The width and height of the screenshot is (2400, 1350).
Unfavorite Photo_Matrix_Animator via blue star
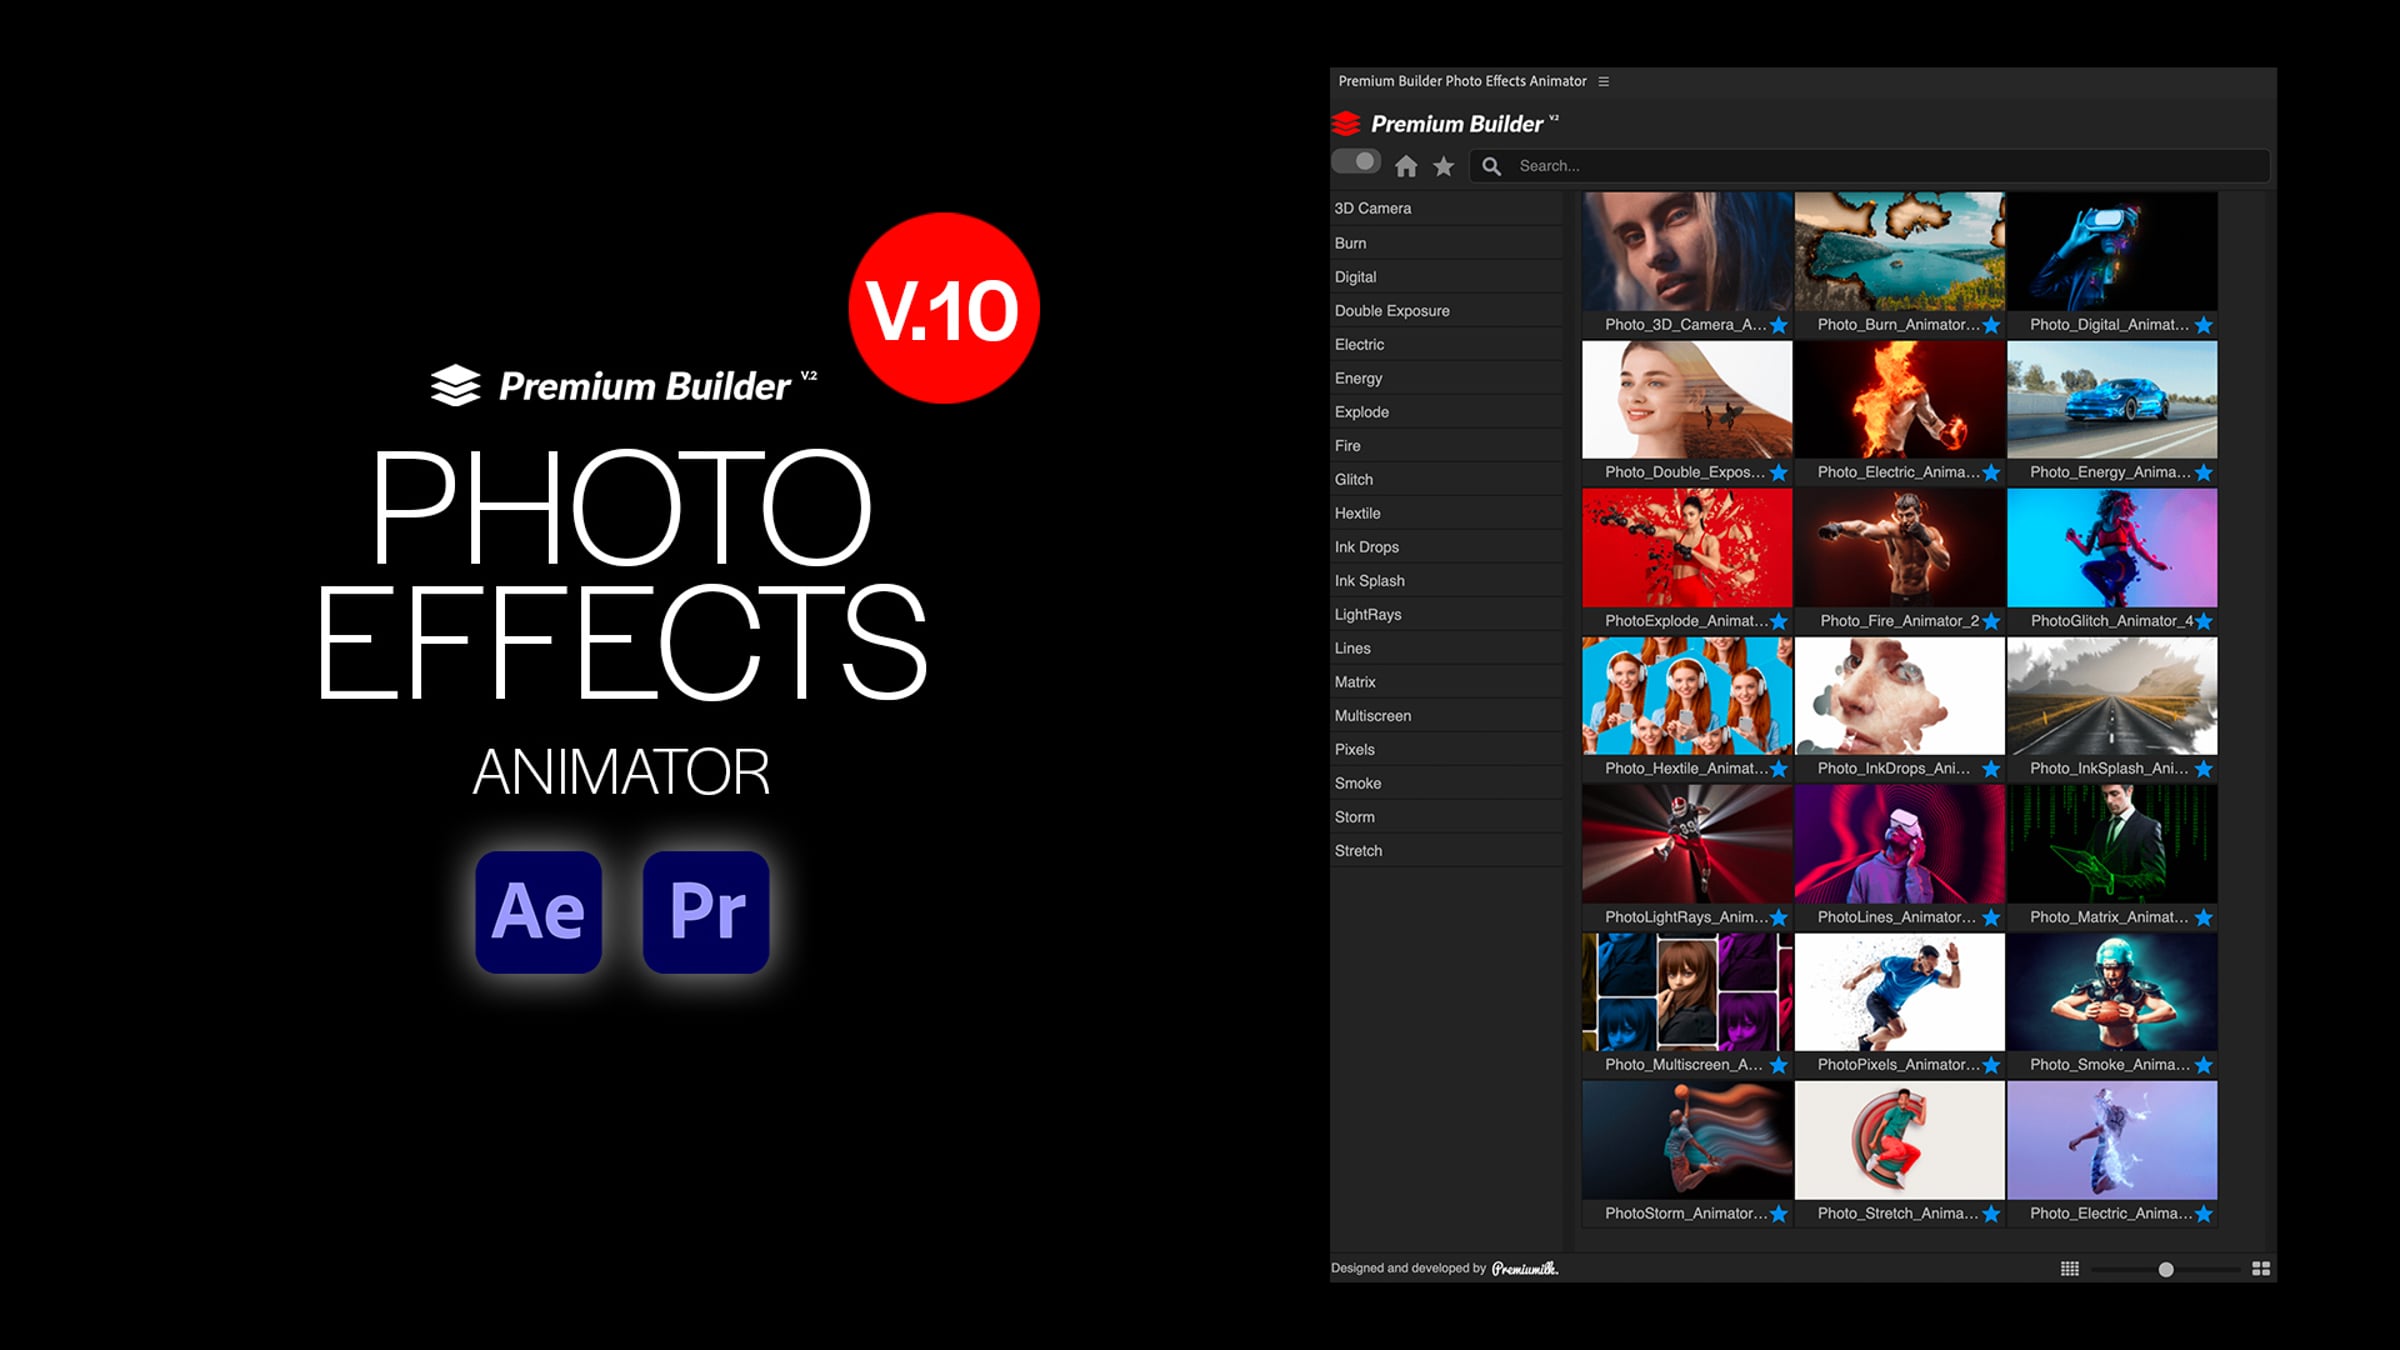coord(2203,917)
